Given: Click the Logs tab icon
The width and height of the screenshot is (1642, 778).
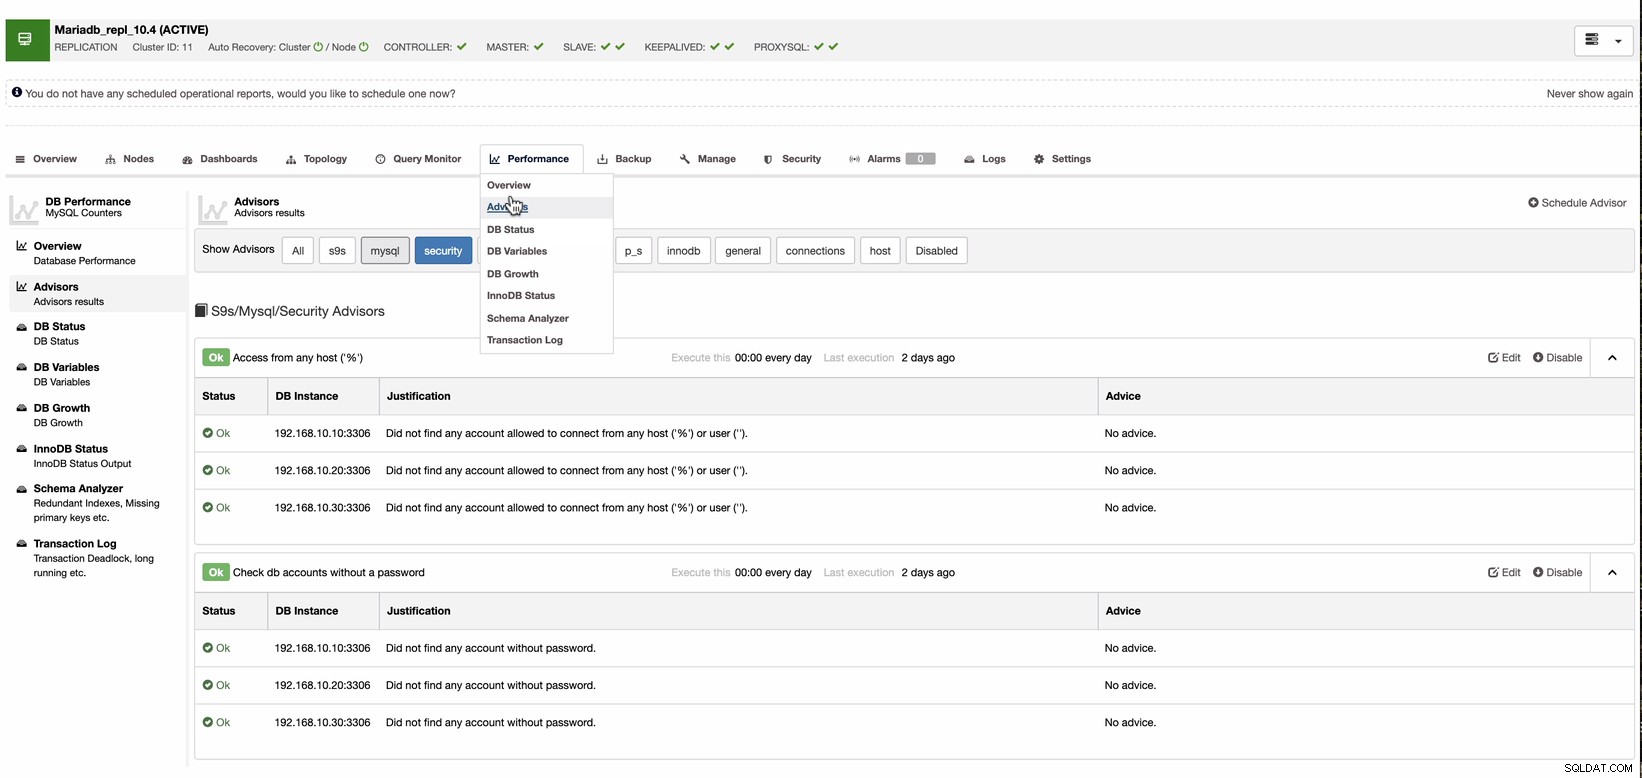Looking at the screenshot, I should tap(969, 159).
